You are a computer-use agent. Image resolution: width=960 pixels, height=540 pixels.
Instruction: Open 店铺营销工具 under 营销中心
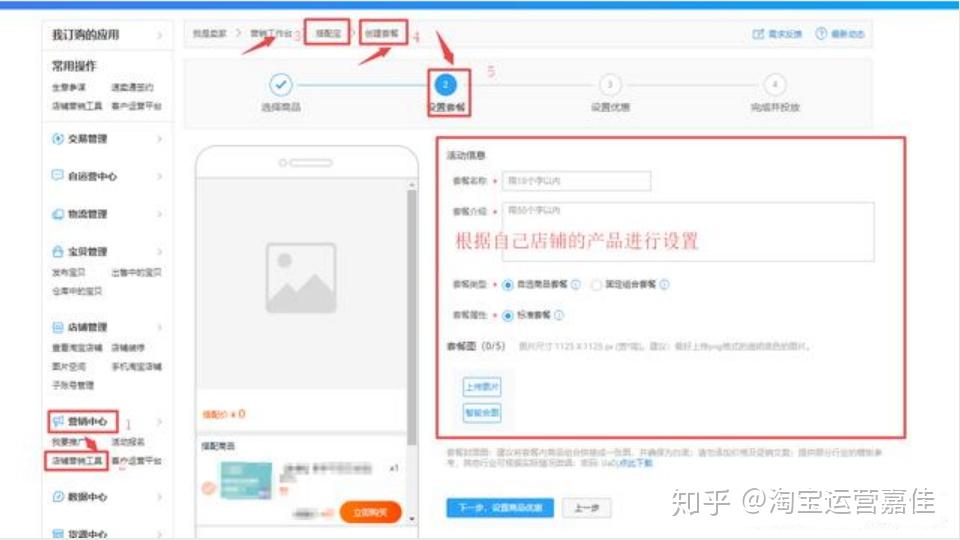[x=77, y=460]
